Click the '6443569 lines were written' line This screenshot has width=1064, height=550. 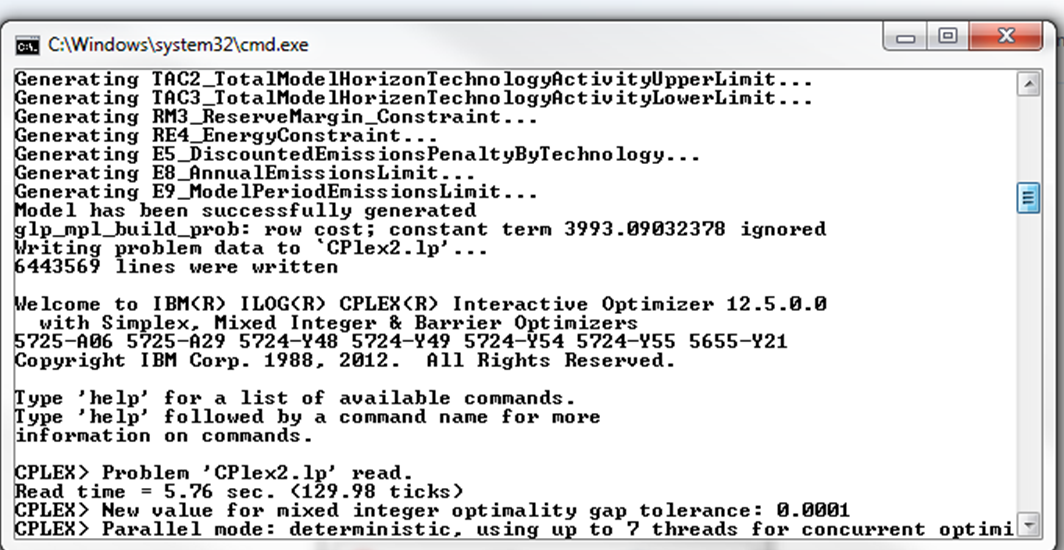(x=176, y=267)
